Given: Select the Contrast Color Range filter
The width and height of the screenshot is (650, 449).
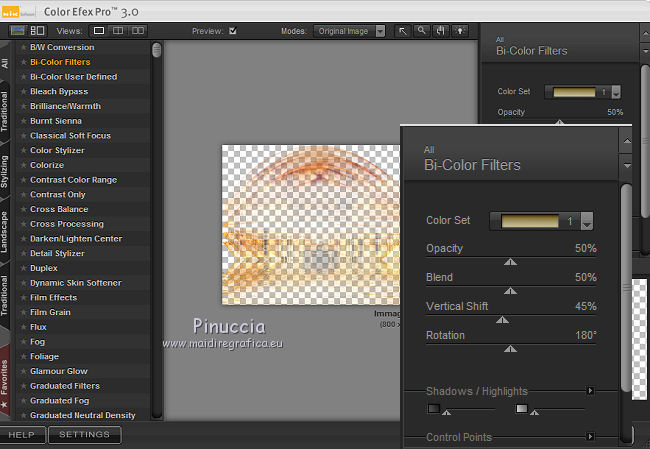Looking at the screenshot, I should click(x=73, y=180).
